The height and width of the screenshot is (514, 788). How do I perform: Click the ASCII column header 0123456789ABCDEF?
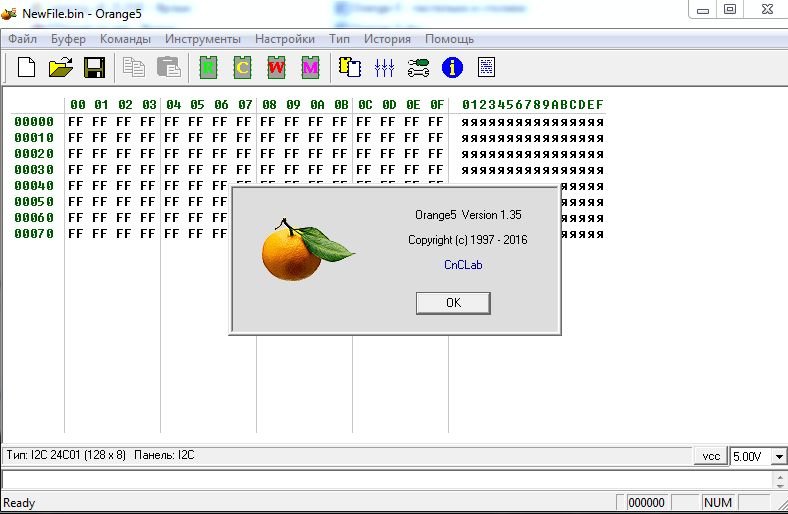pyautogui.click(x=533, y=105)
